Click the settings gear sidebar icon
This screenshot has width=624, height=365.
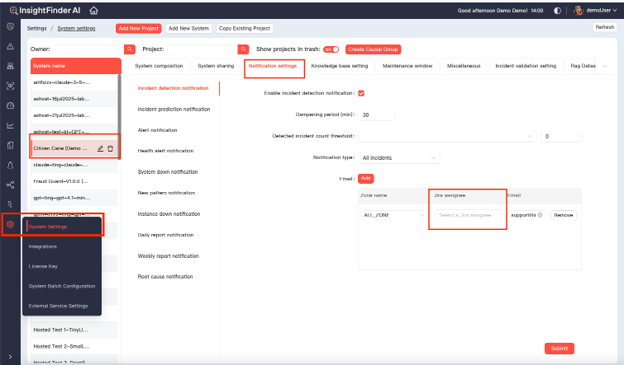tap(10, 224)
